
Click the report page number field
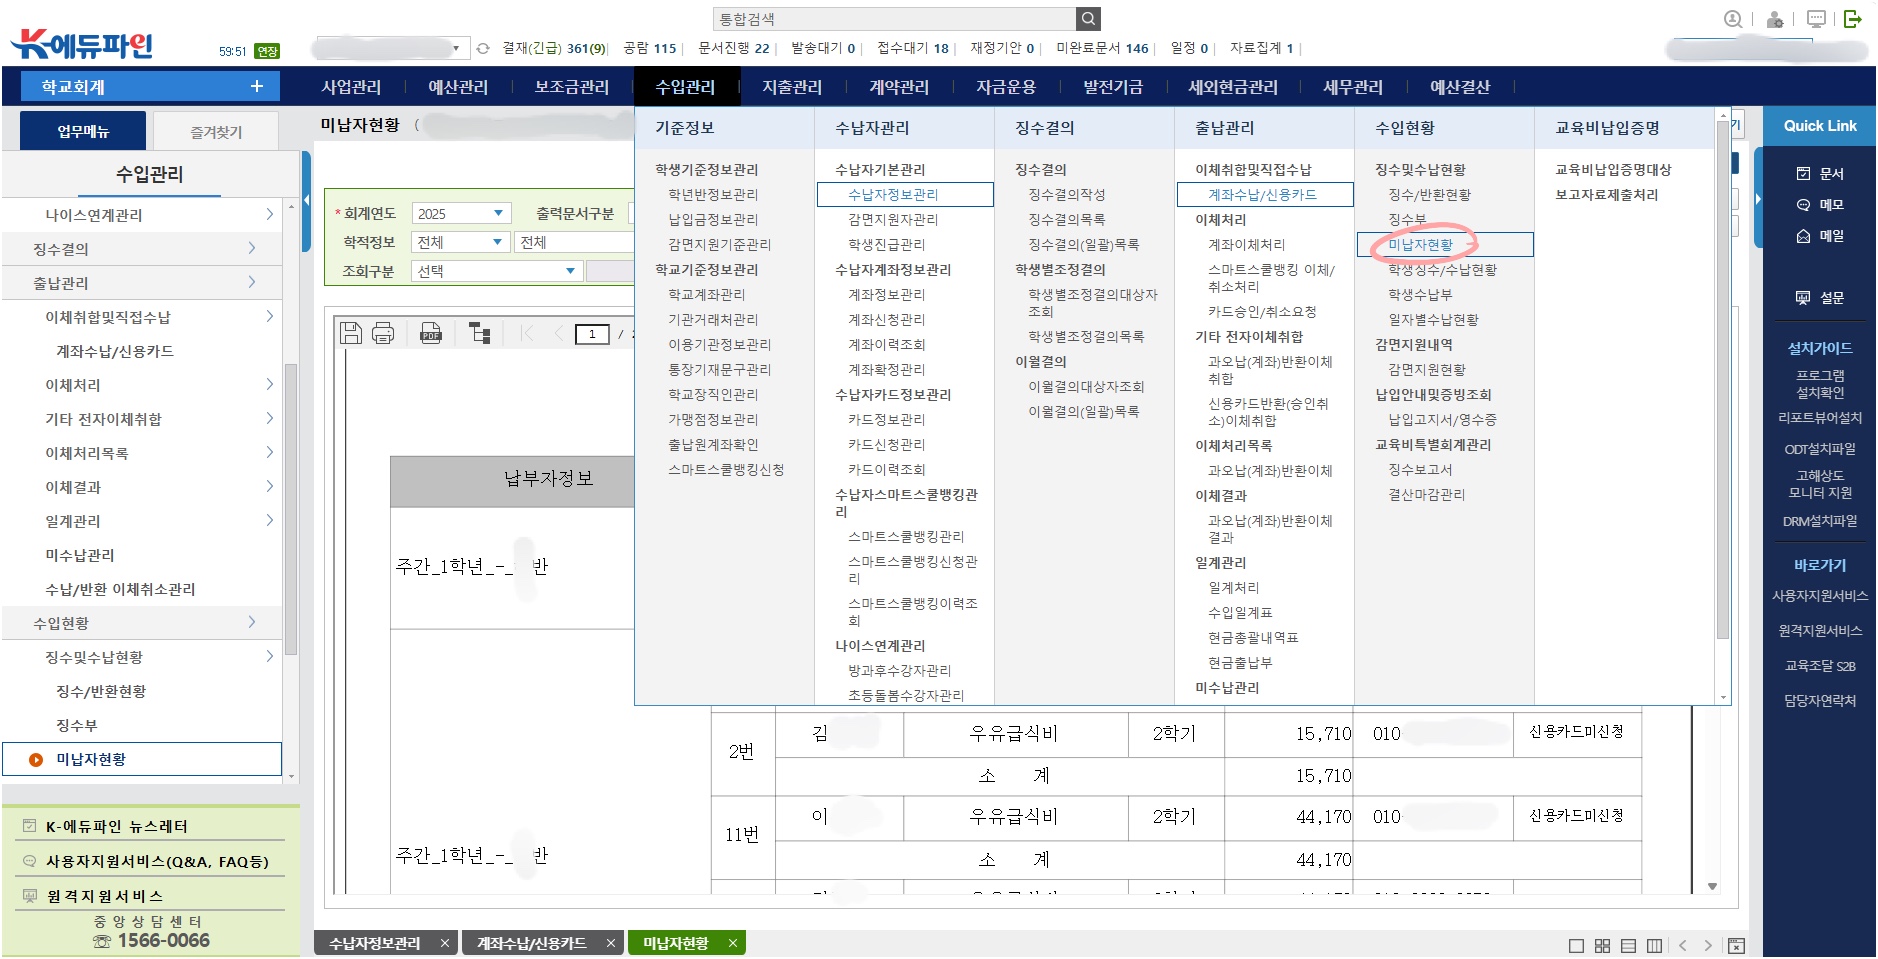pos(592,334)
